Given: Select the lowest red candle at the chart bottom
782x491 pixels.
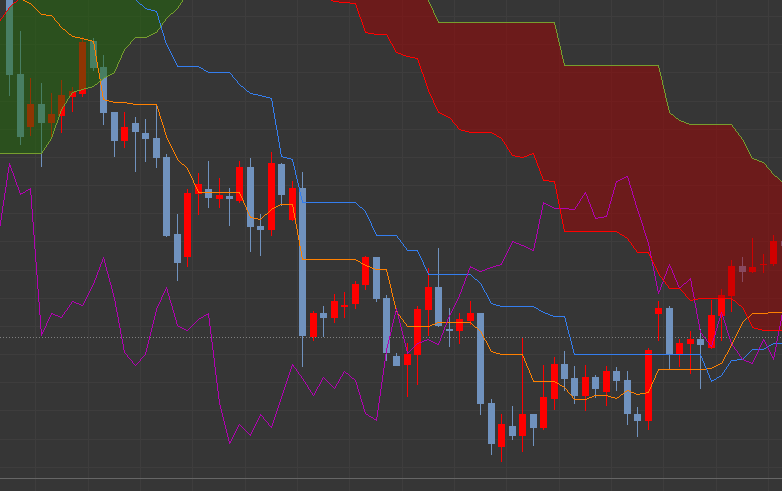Looking at the screenshot, I should (x=501, y=435).
